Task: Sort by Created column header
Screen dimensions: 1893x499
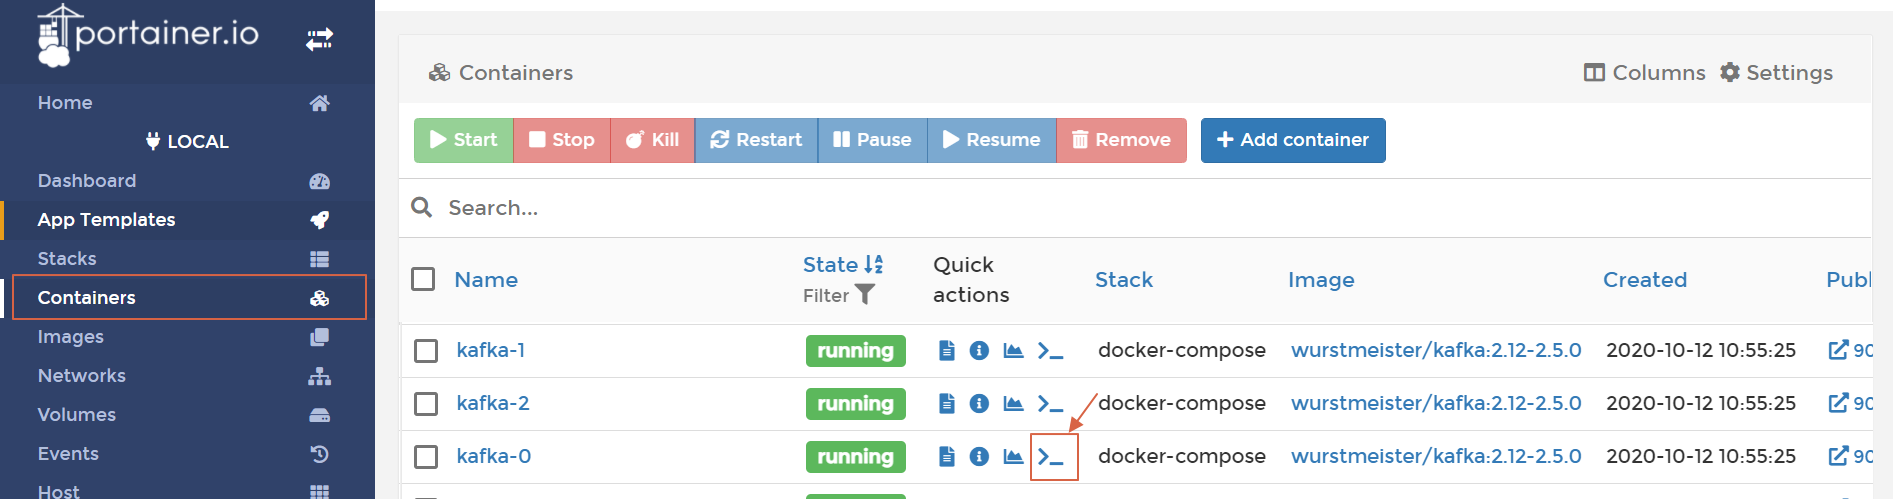Action: click(x=1645, y=280)
